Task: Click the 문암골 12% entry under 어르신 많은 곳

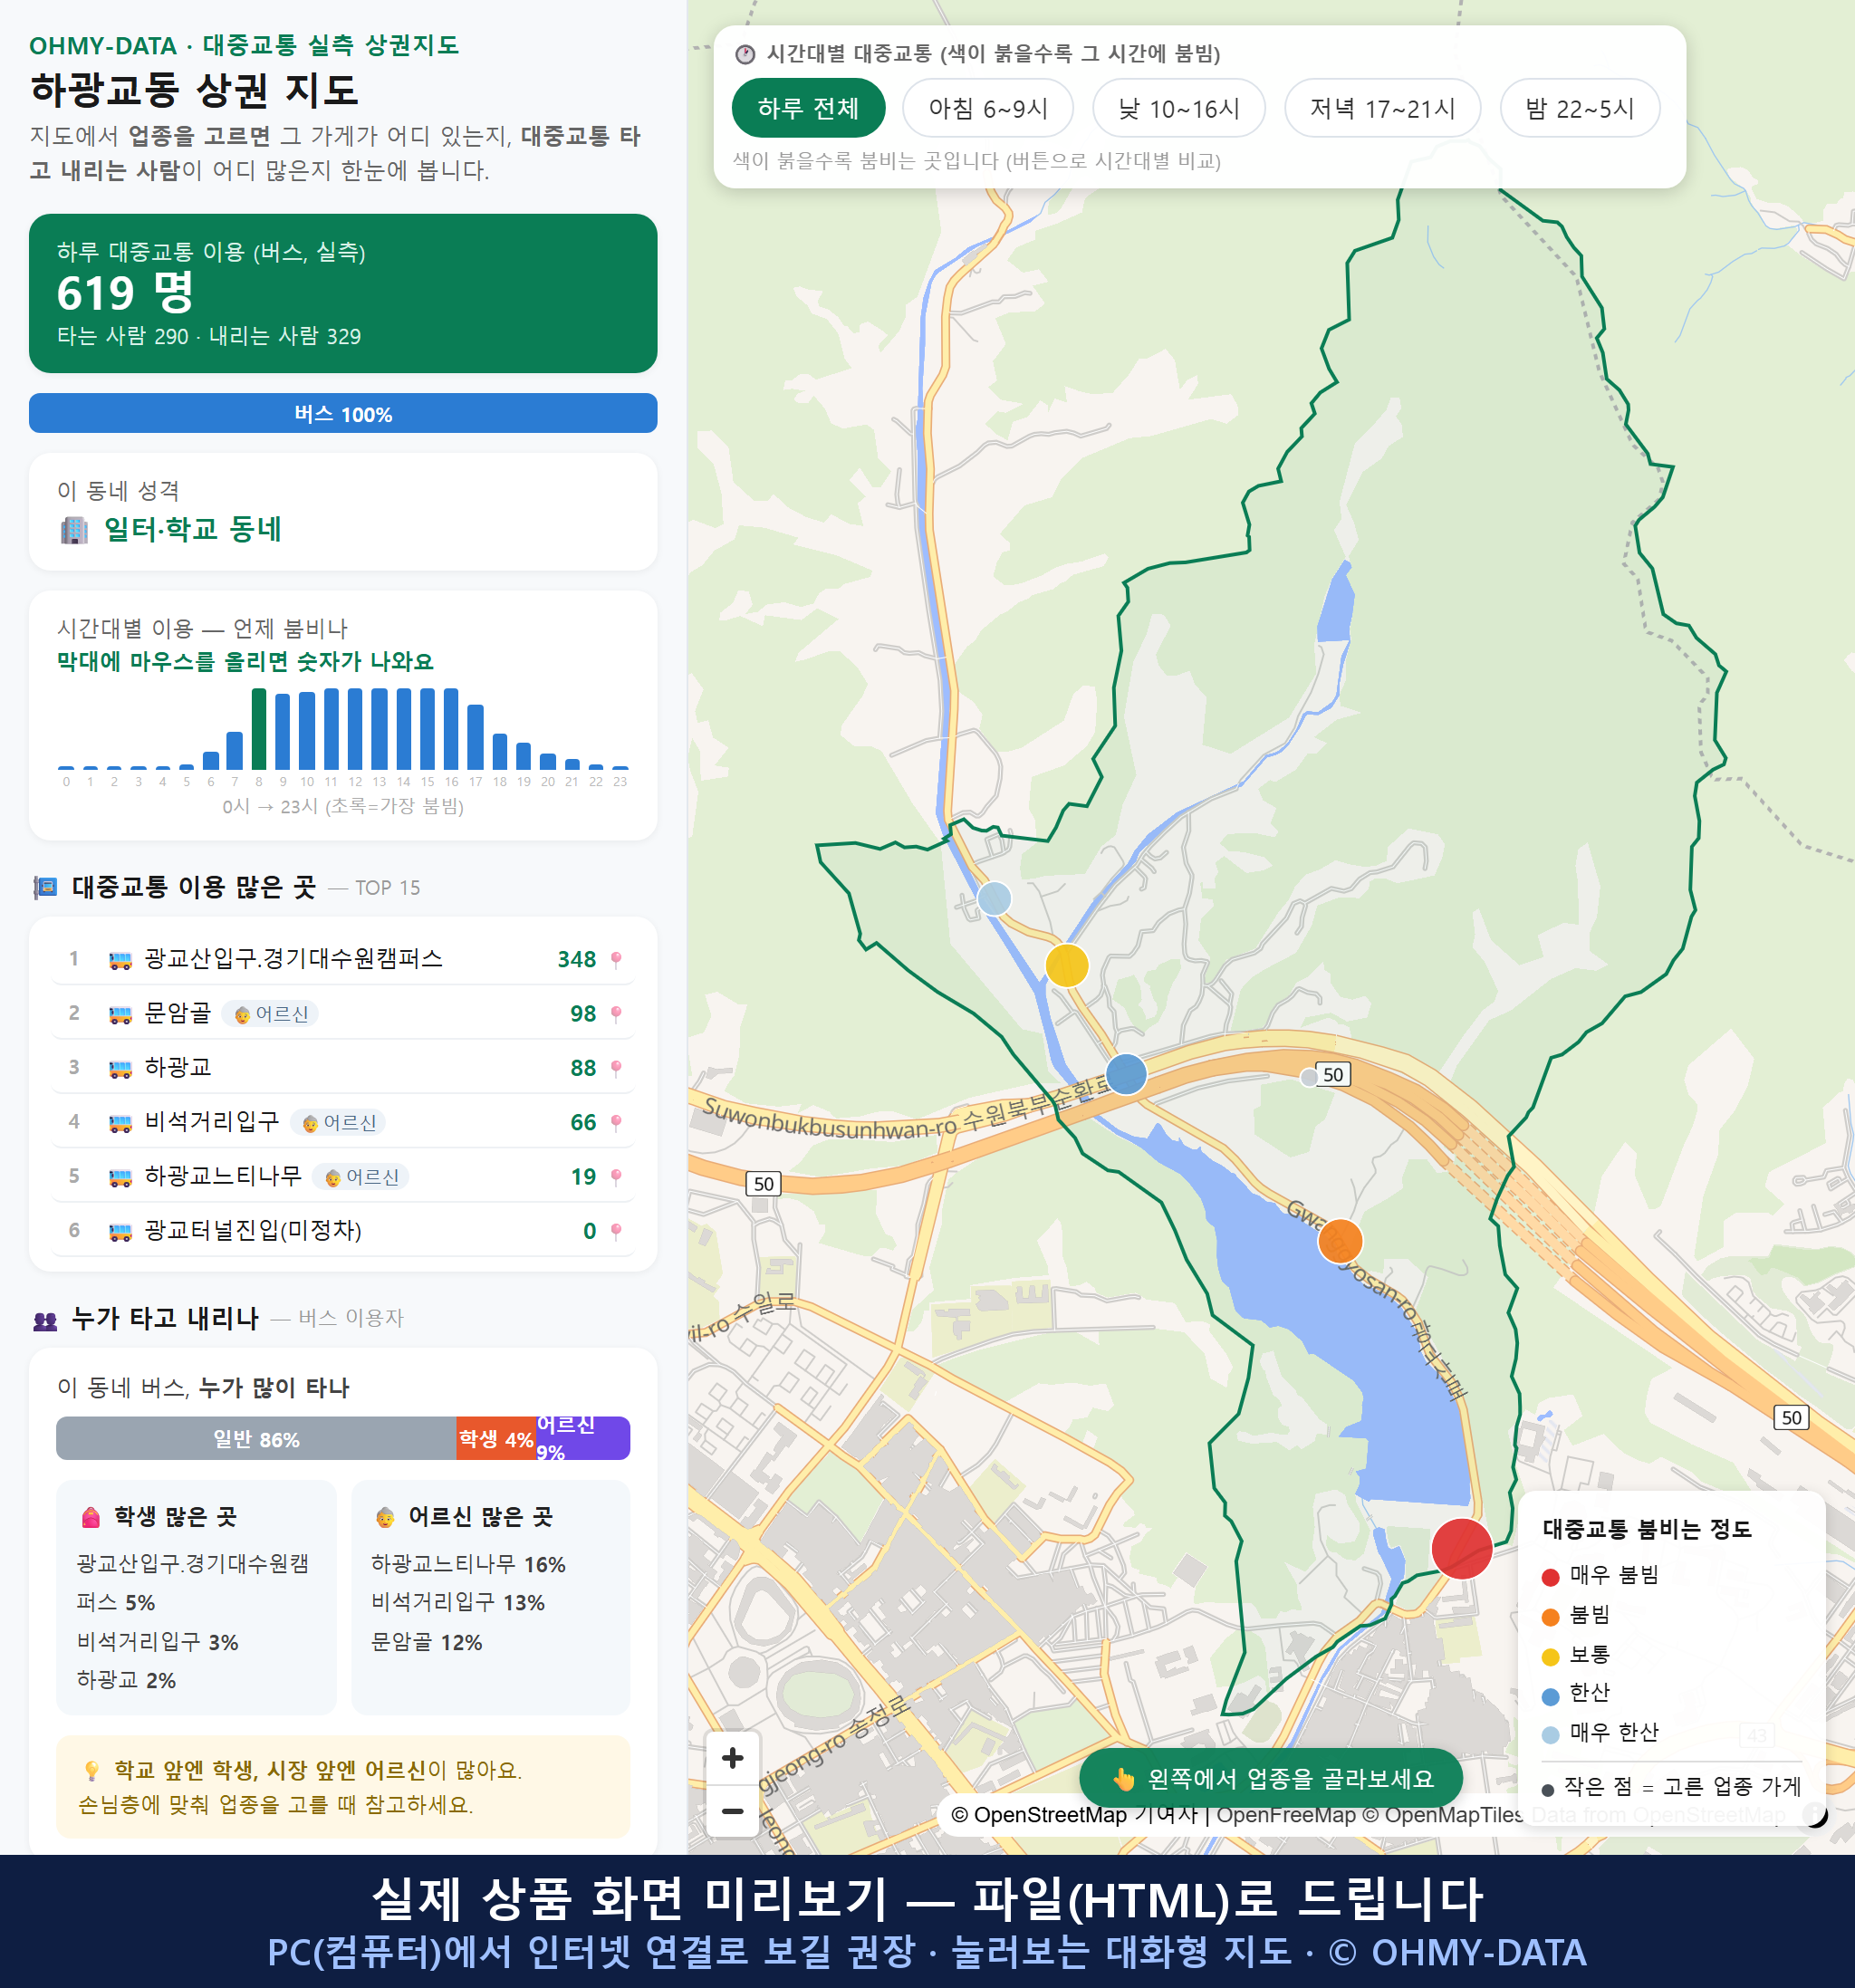Action: (x=426, y=1642)
